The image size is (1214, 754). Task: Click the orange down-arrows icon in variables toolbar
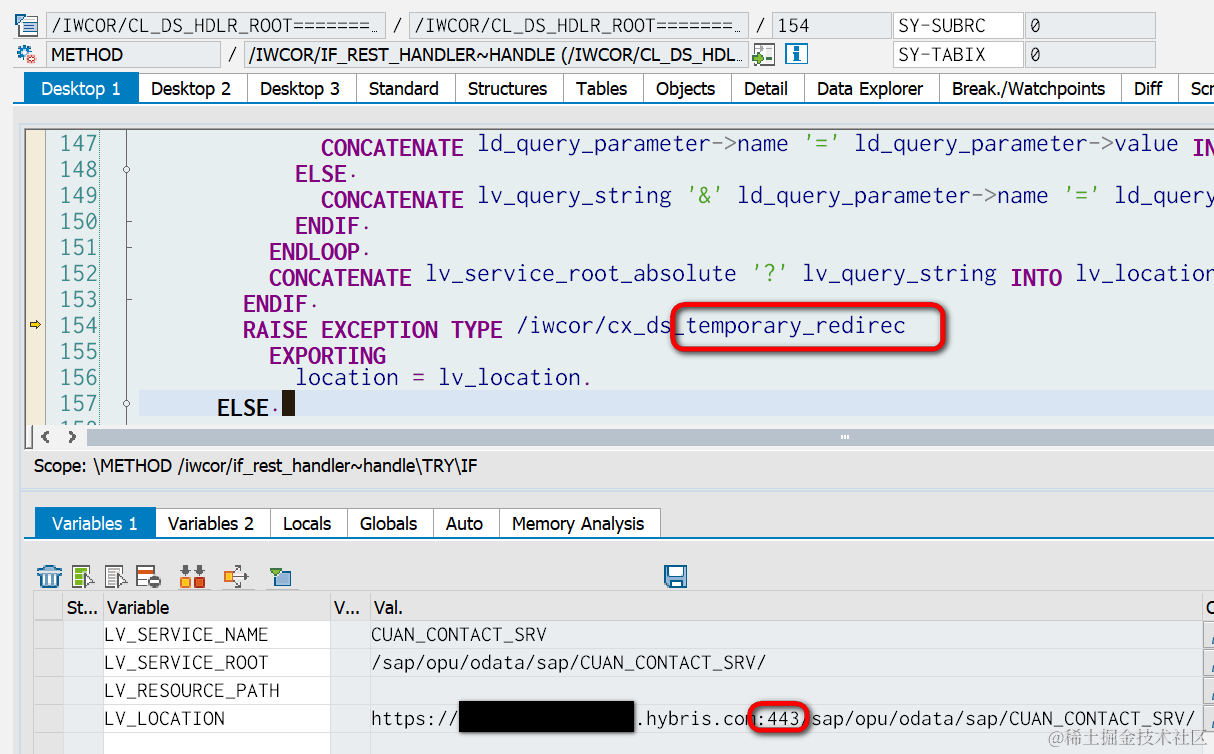pyautogui.click(x=192, y=576)
